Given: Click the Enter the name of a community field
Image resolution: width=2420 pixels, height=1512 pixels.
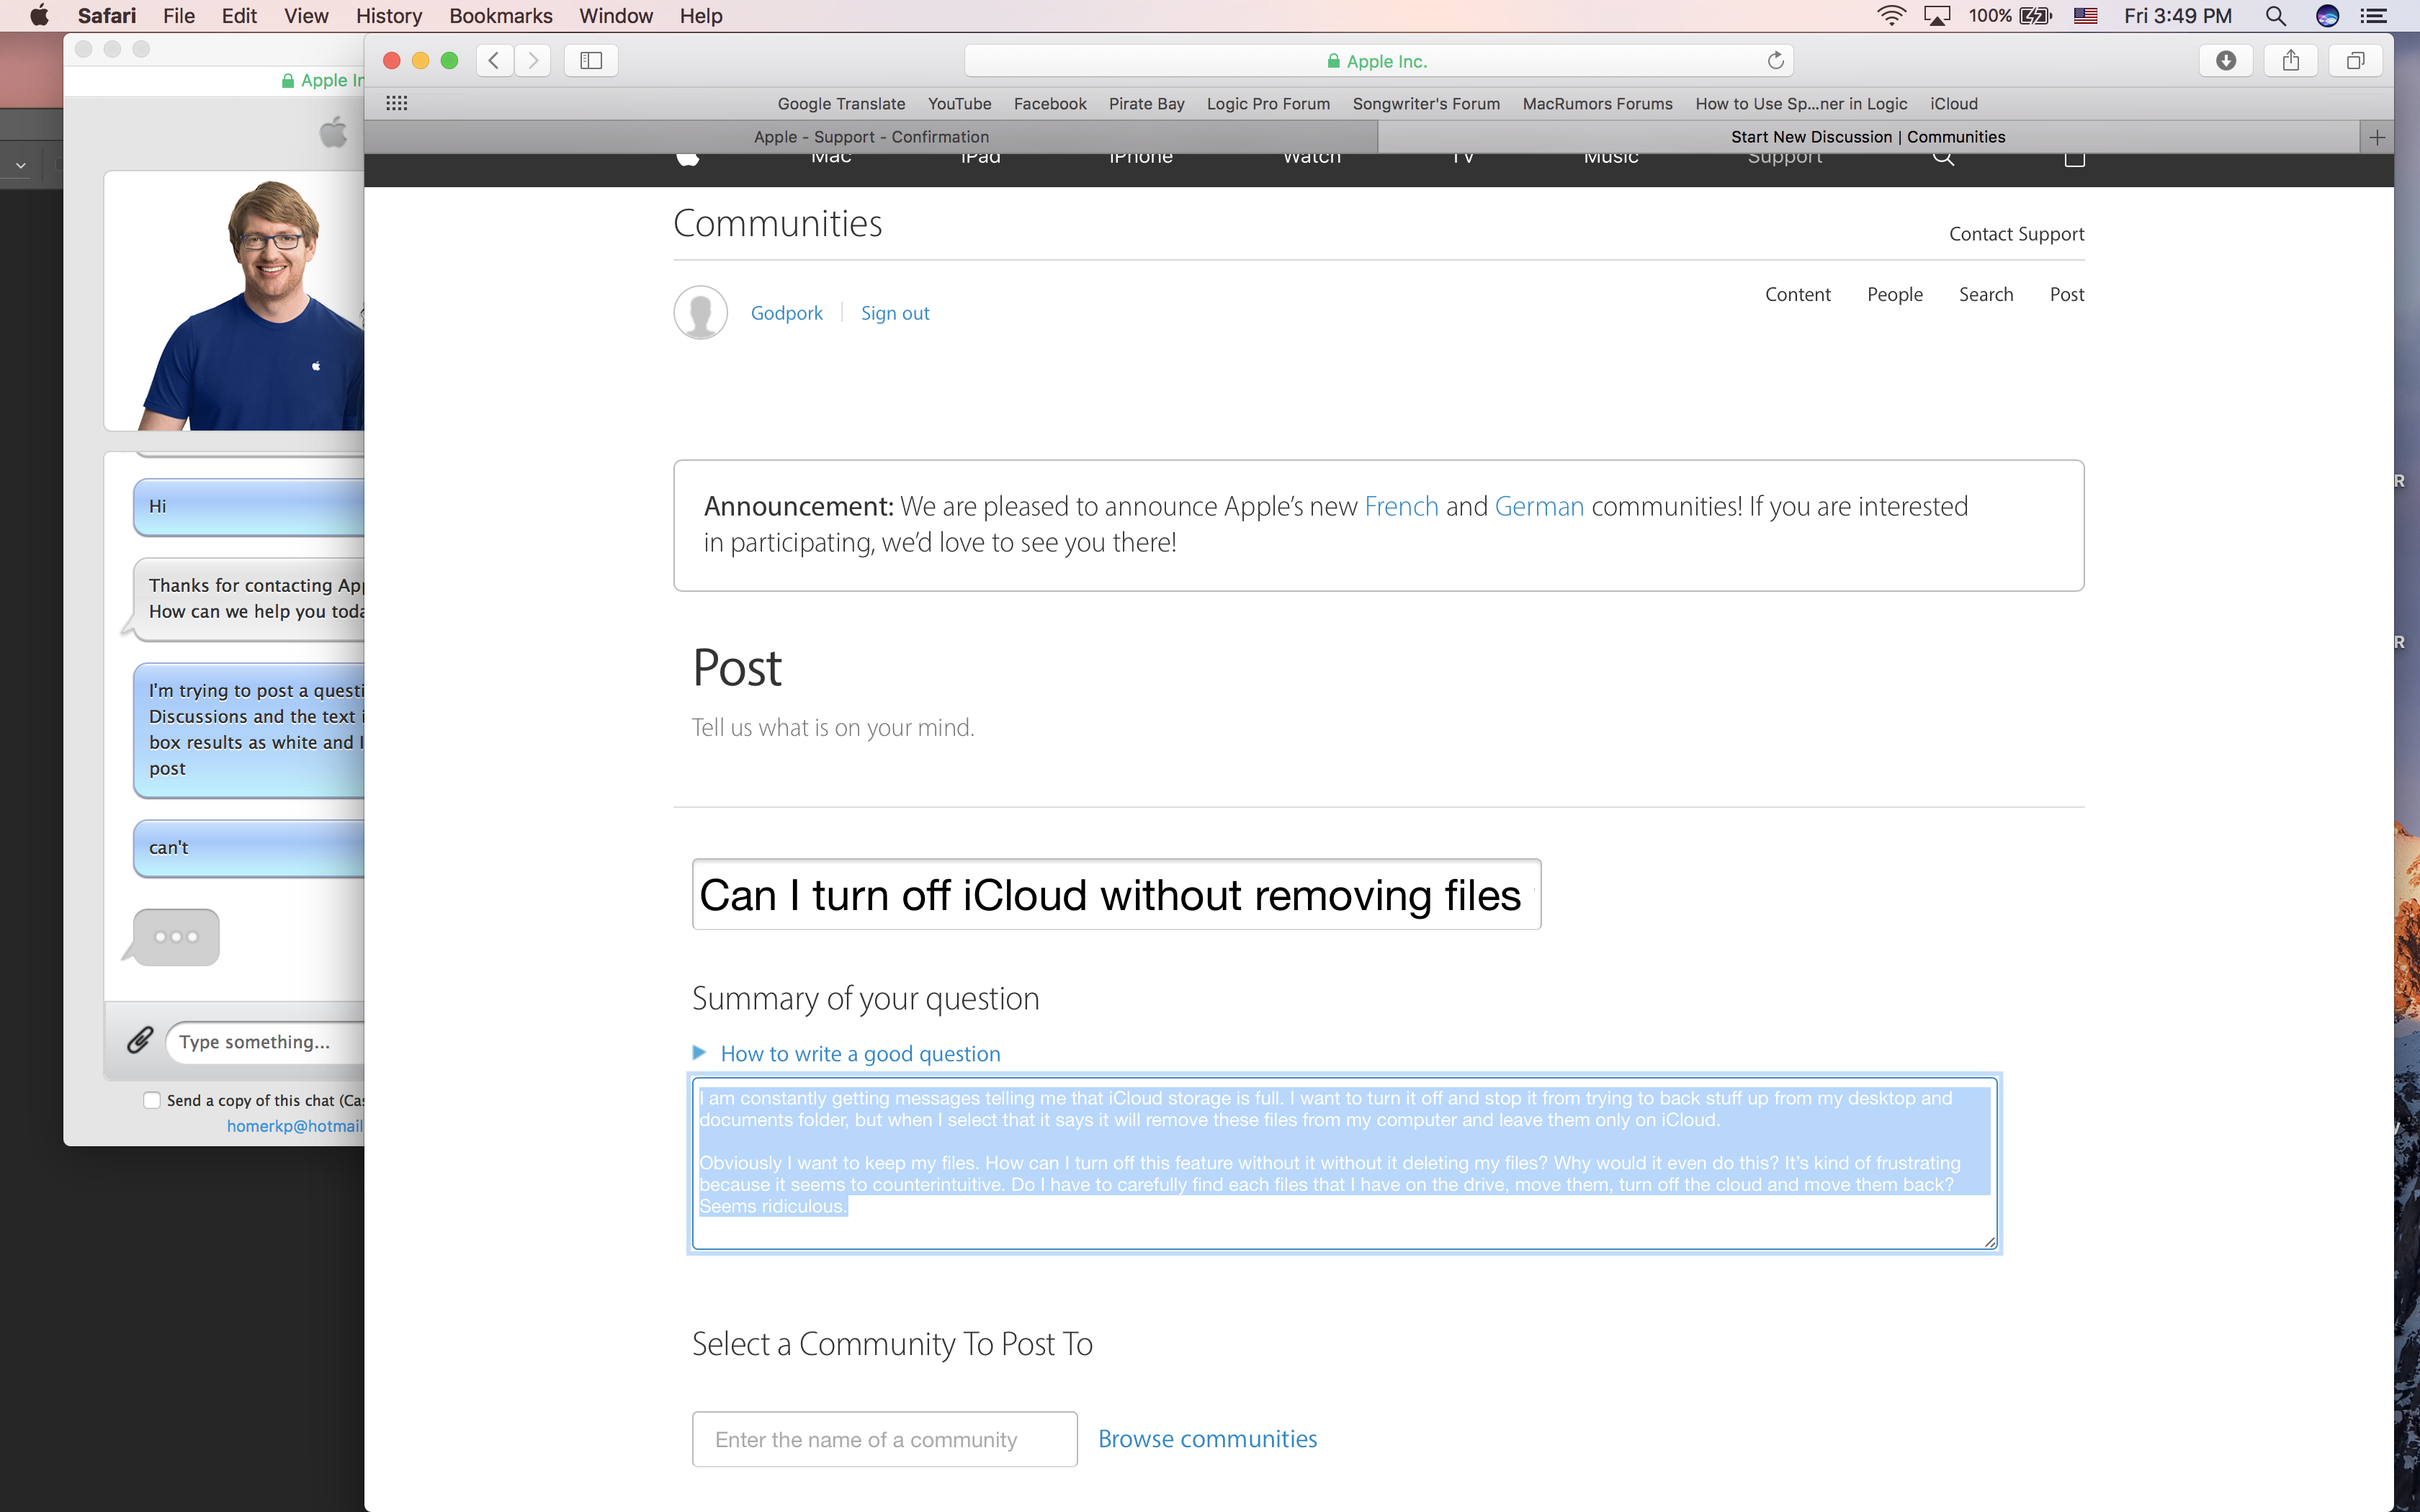Looking at the screenshot, I should coord(884,1439).
